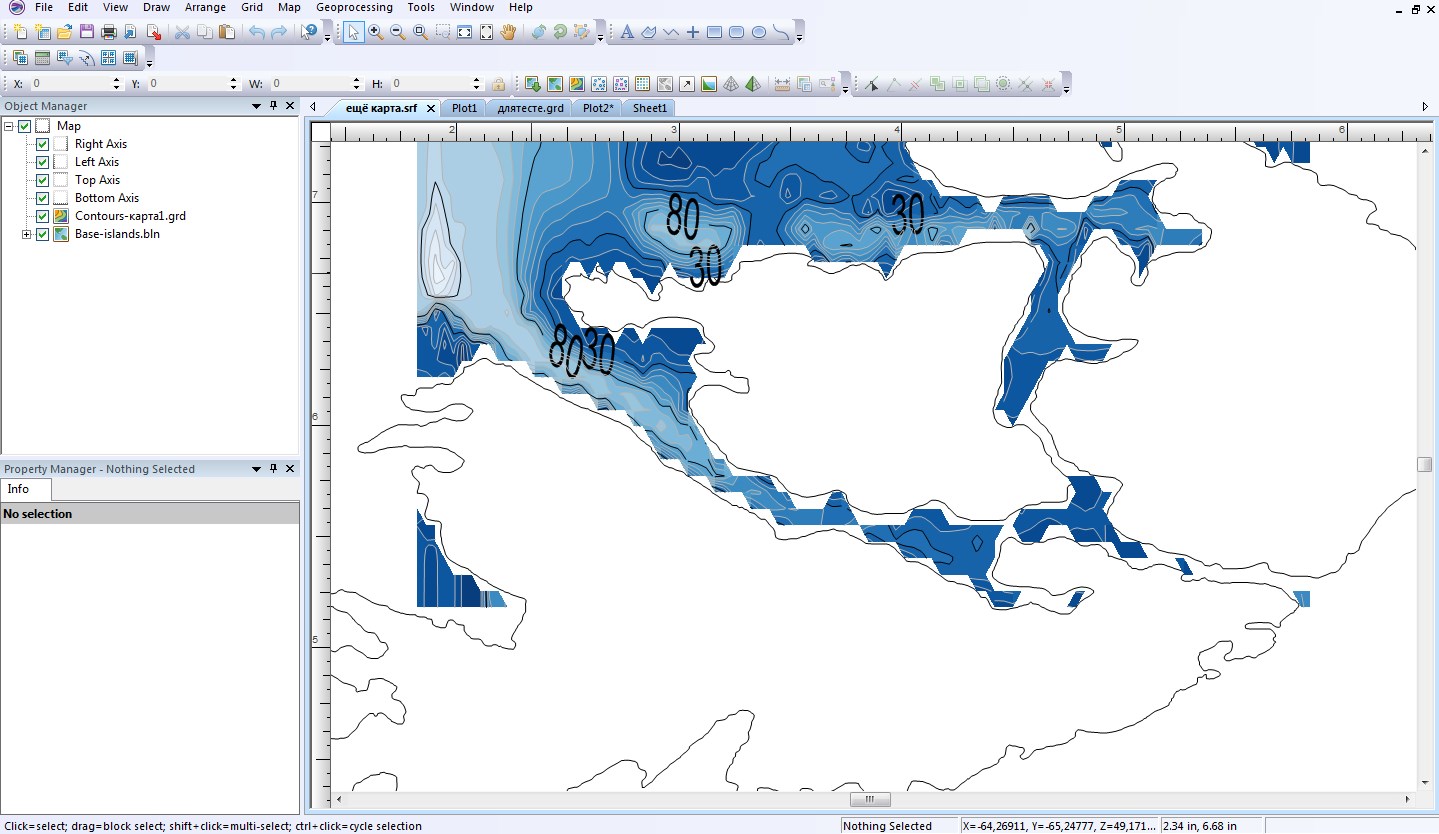The height and width of the screenshot is (834, 1439).
Task: Collapse the Map tree item
Action: [10, 125]
